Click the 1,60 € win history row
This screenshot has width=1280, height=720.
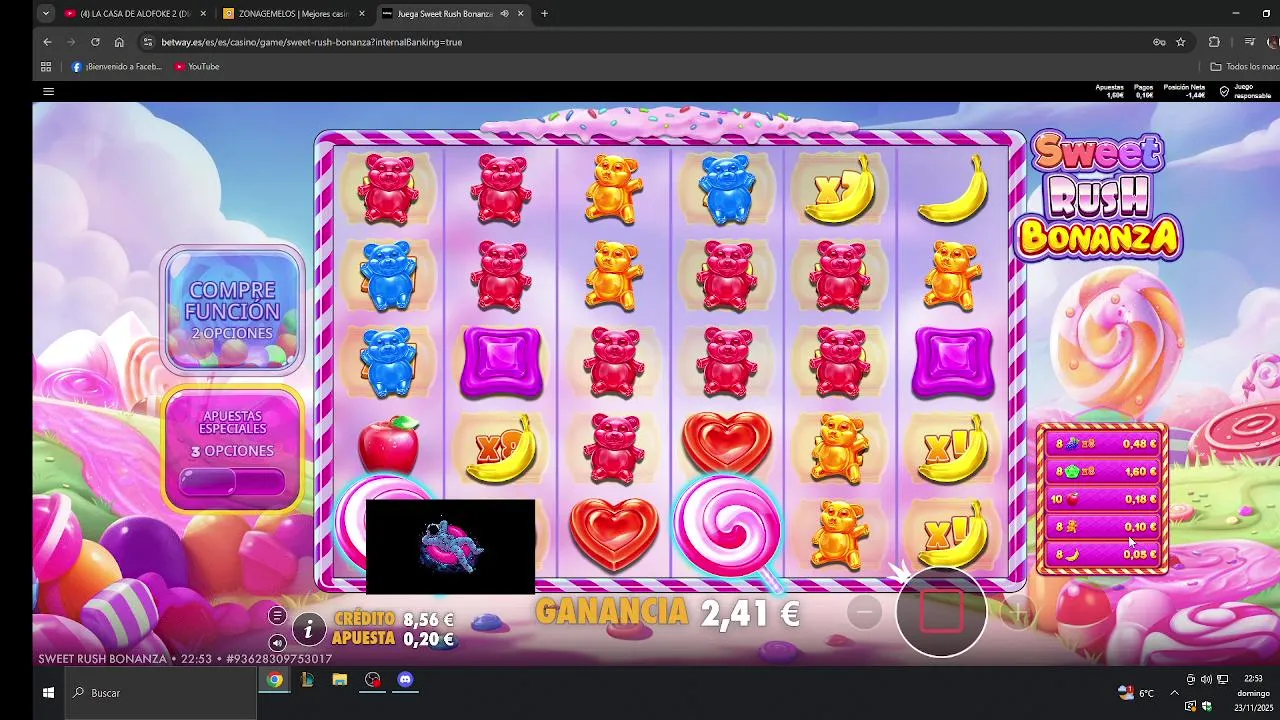(1102, 471)
